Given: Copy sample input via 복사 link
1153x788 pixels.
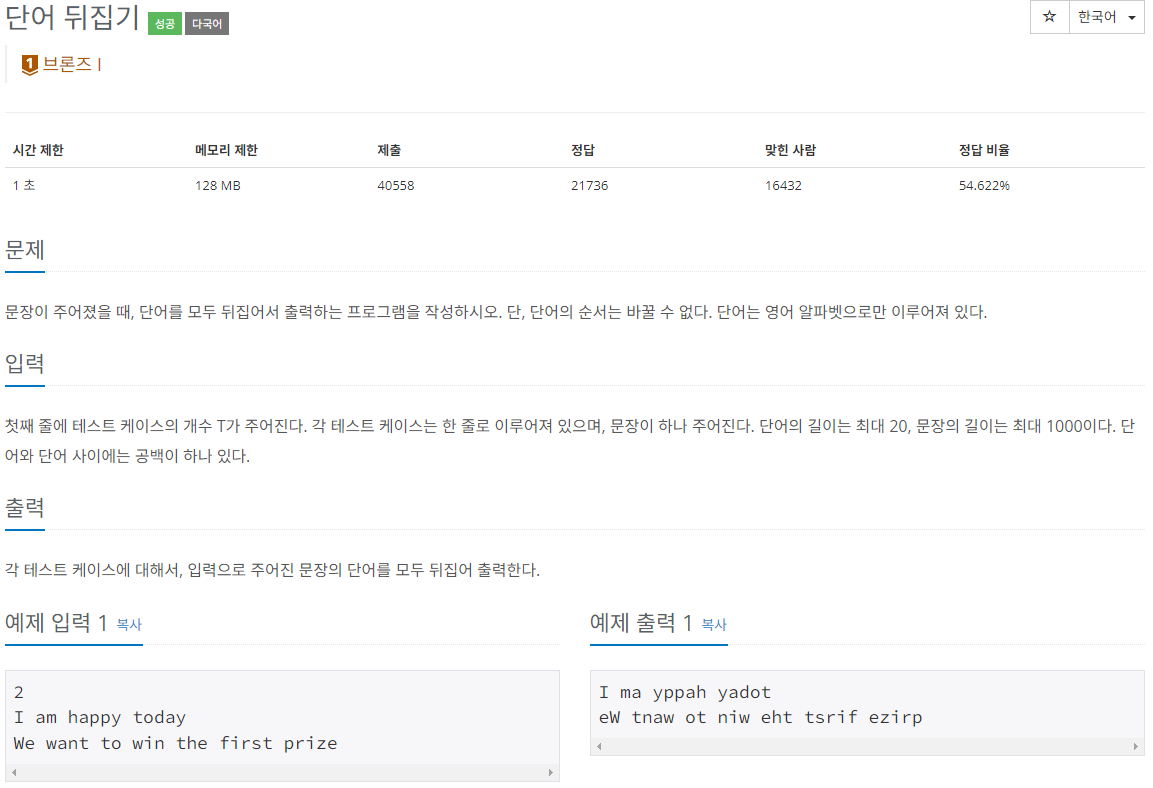Looking at the screenshot, I should pyautogui.click(x=129, y=624).
